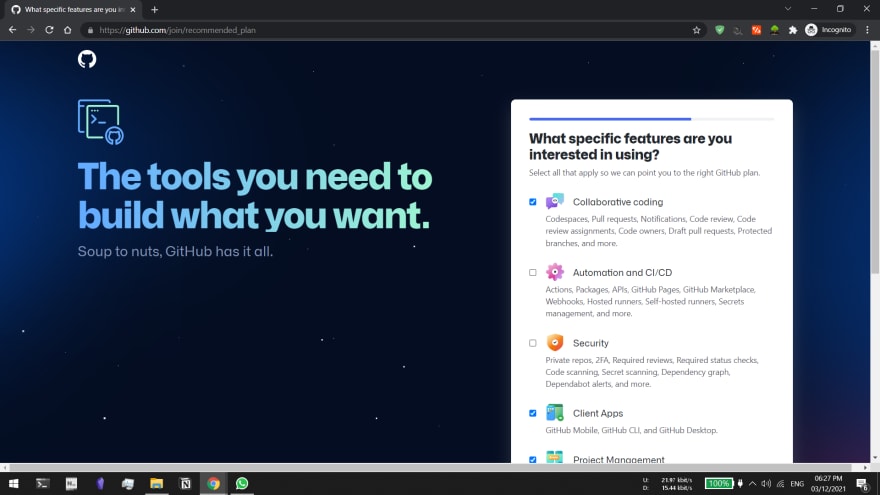Click the Client Apps label
The width and height of the screenshot is (880, 495).
[x=598, y=414]
